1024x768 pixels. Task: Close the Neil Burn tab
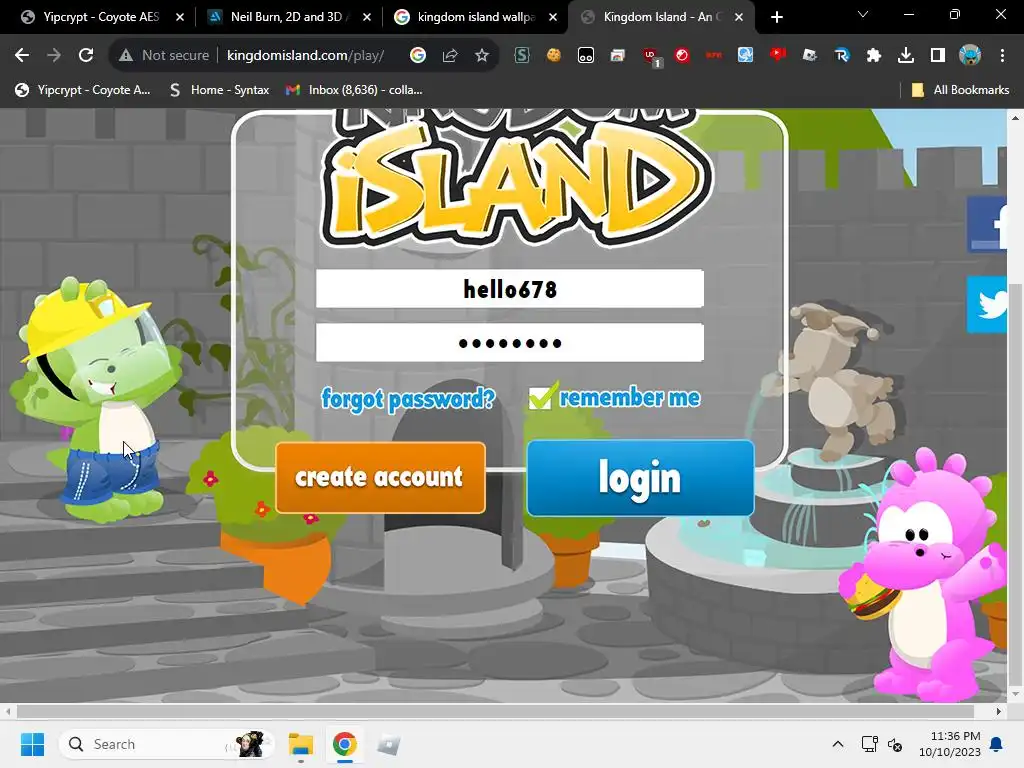pyautogui.click(x=366, y=17)
